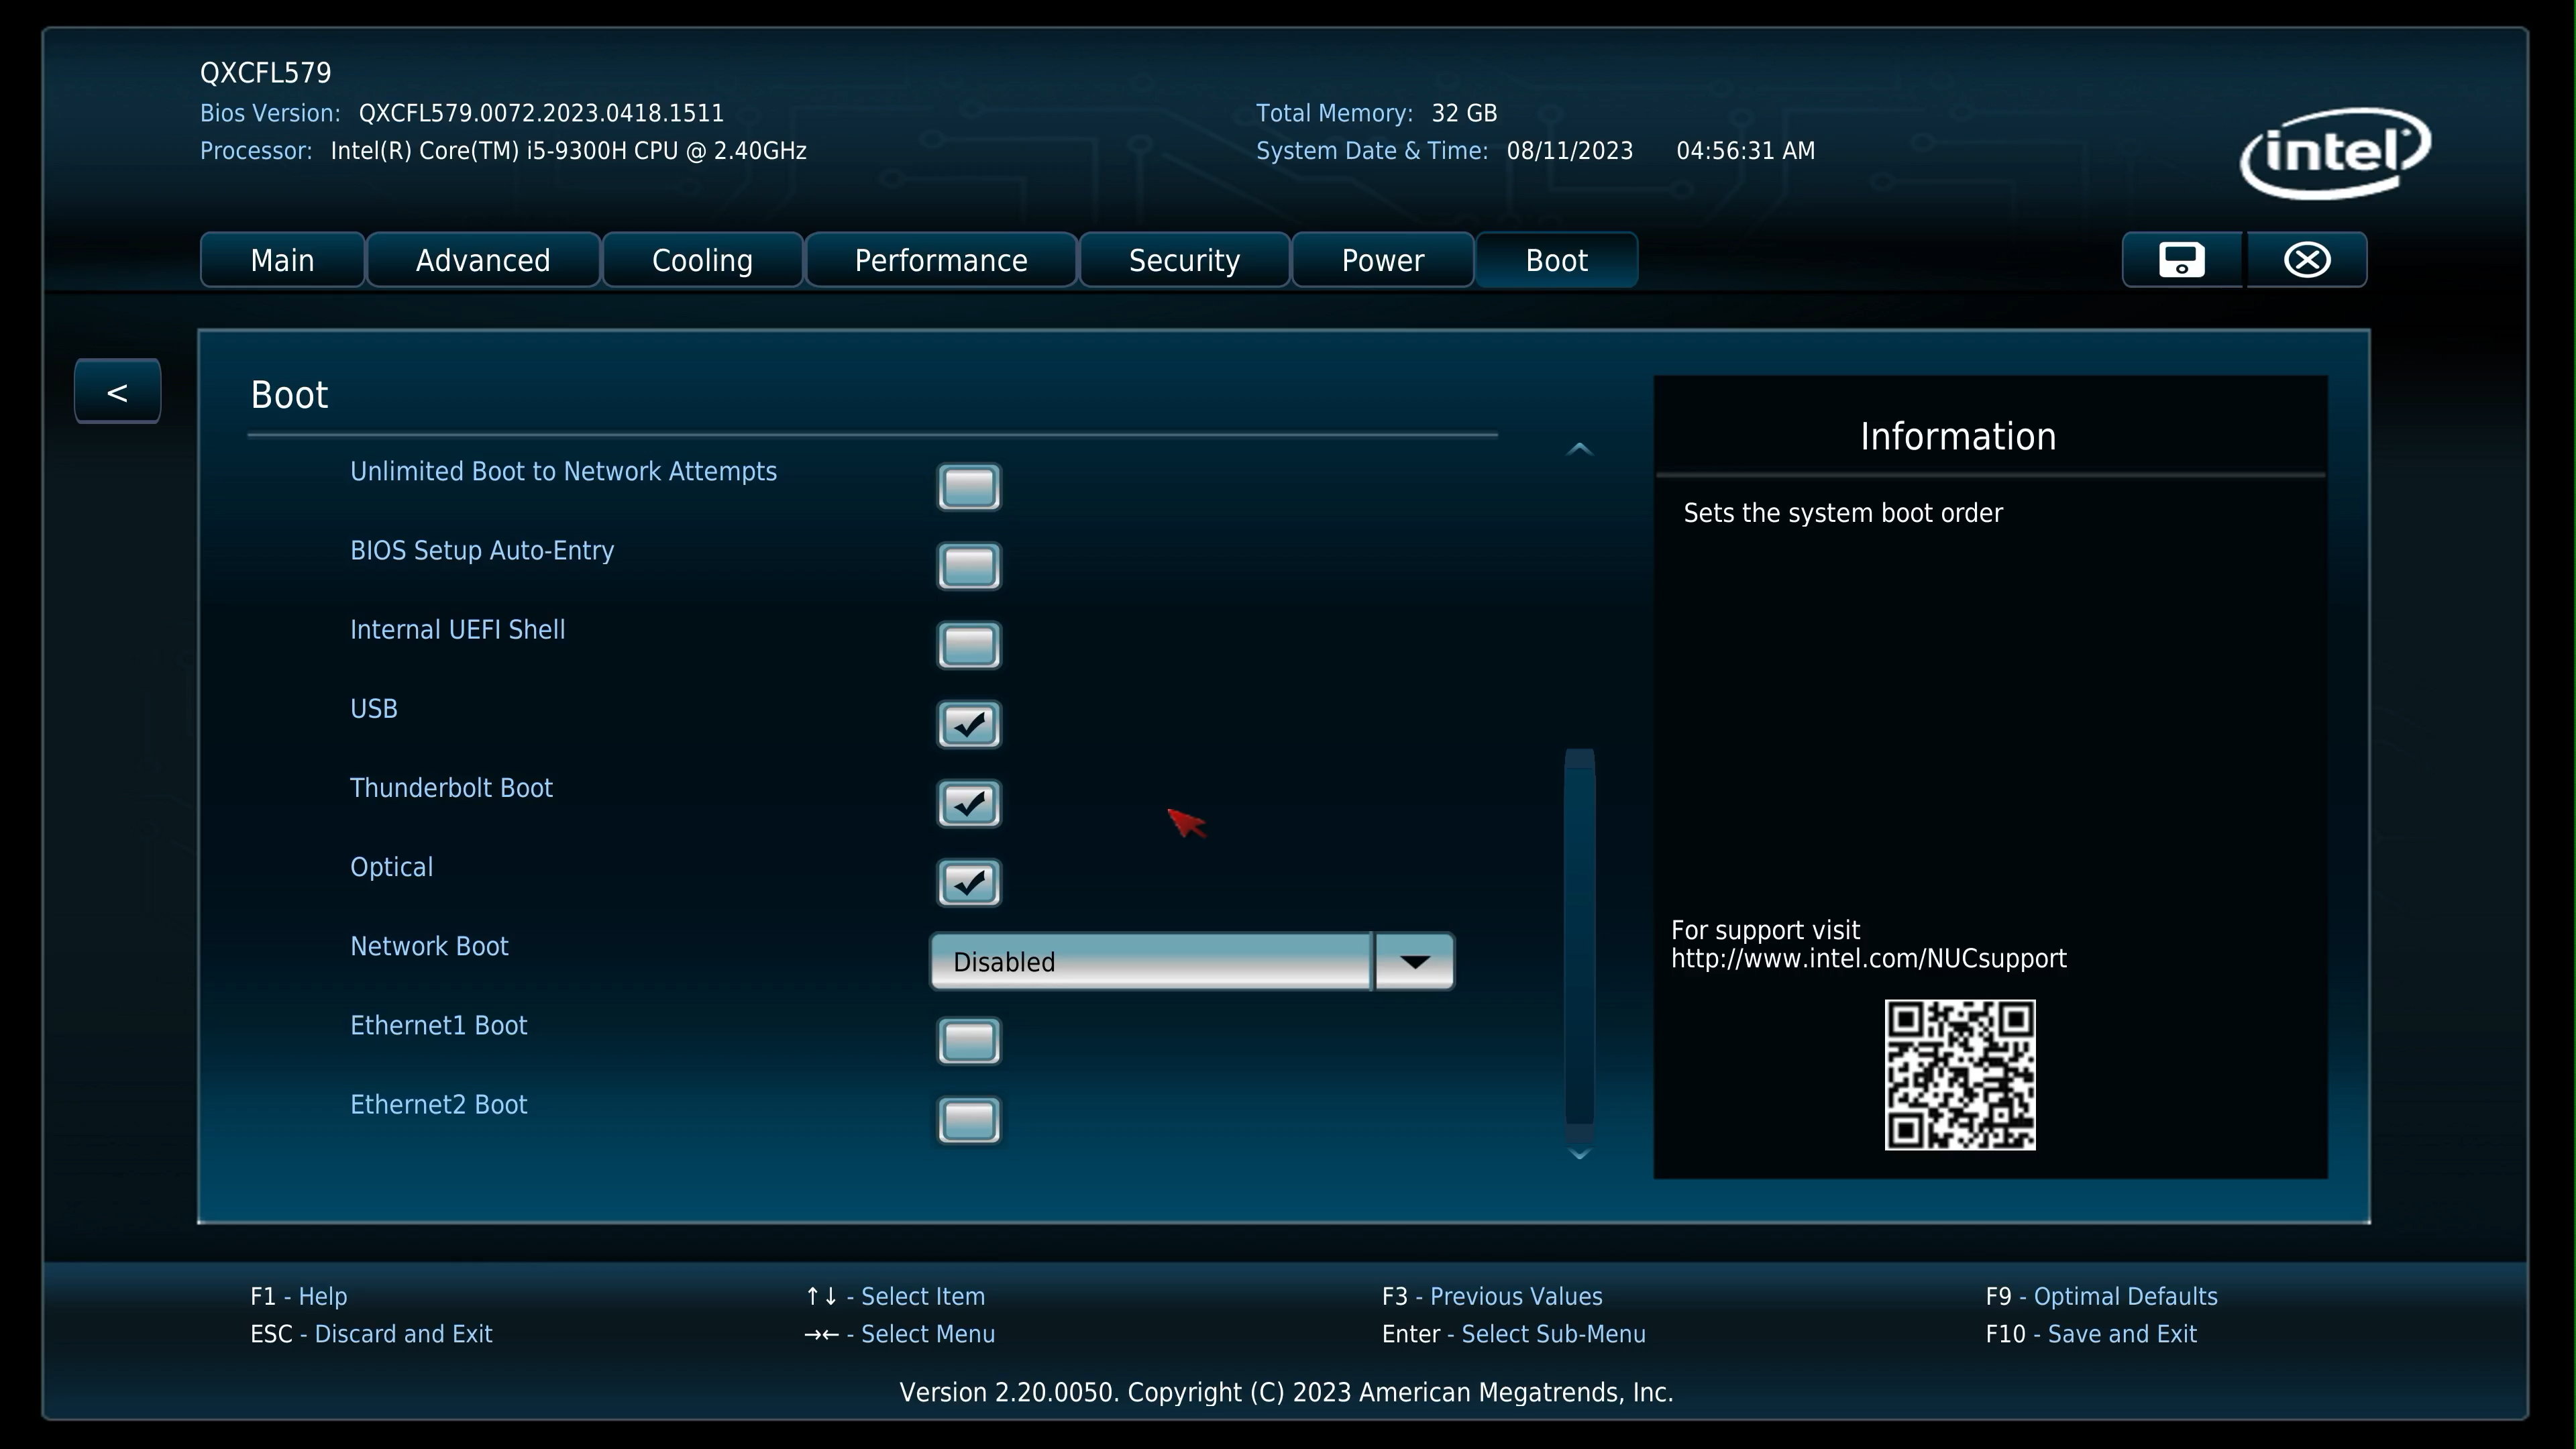Click the Intel NUCsupport URL
Screen dimensions: 2576x1449
(x=1868, y=959)
